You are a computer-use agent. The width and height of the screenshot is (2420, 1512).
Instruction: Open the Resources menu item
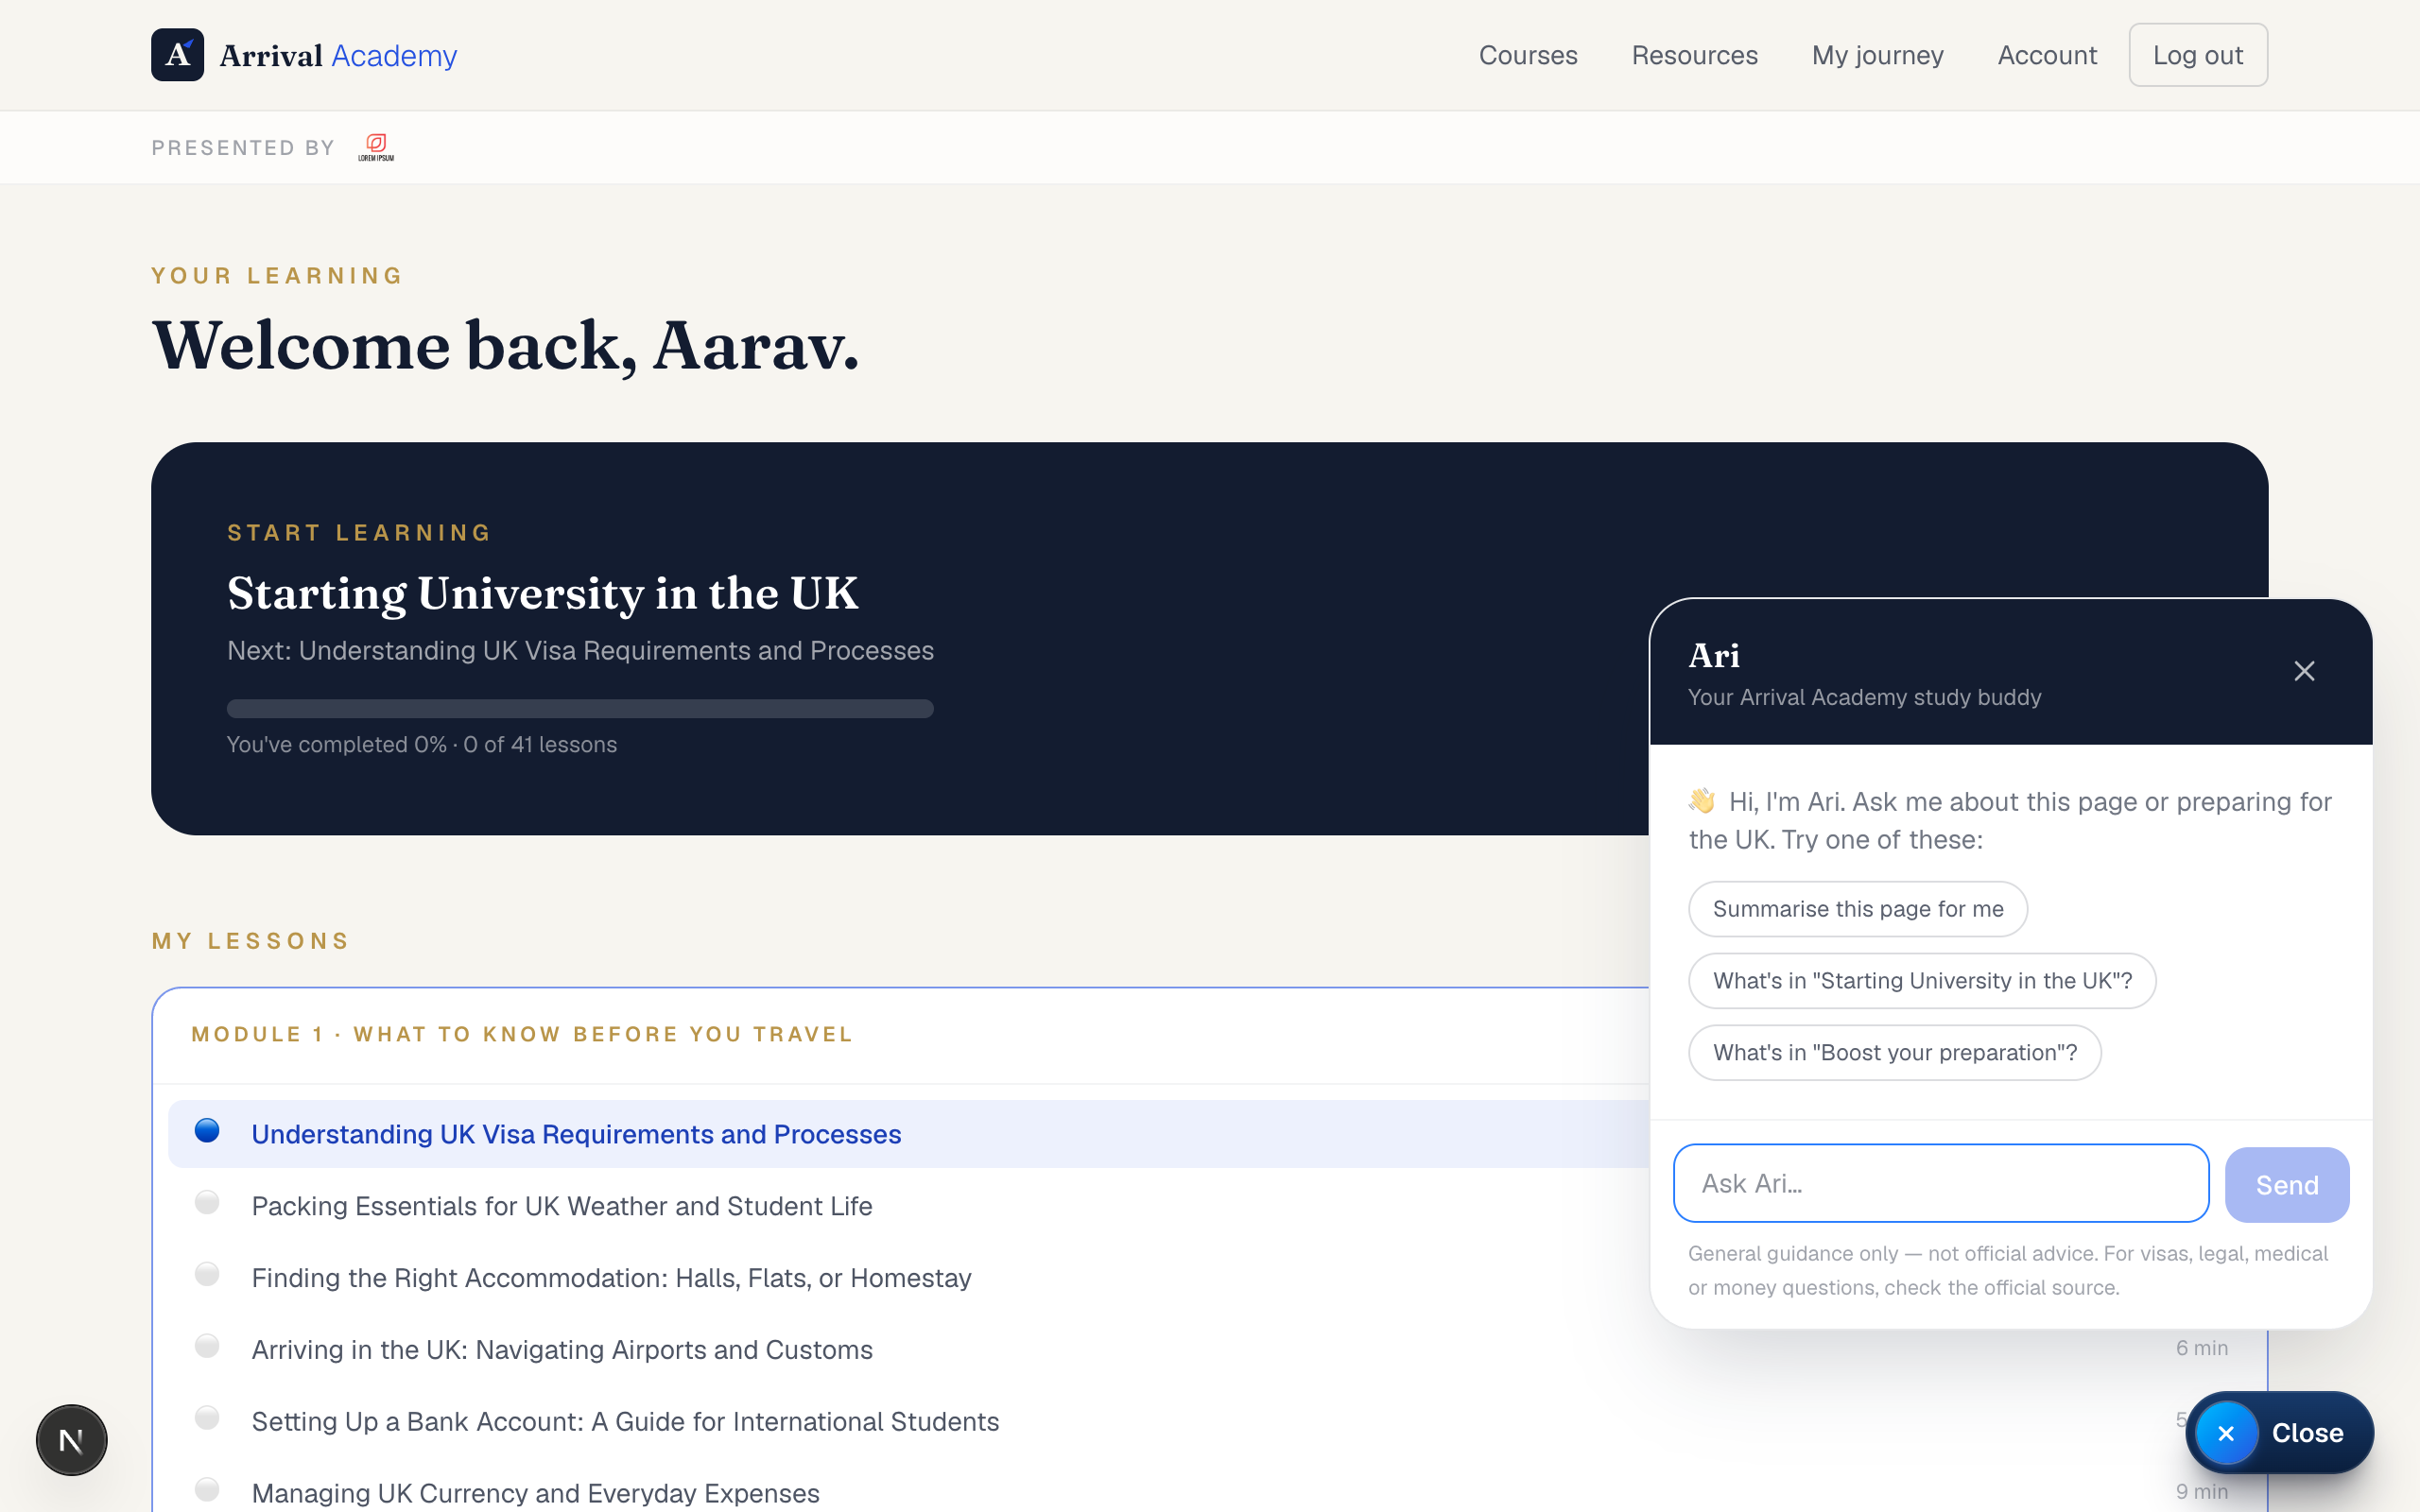click(x=1694, y=55)
